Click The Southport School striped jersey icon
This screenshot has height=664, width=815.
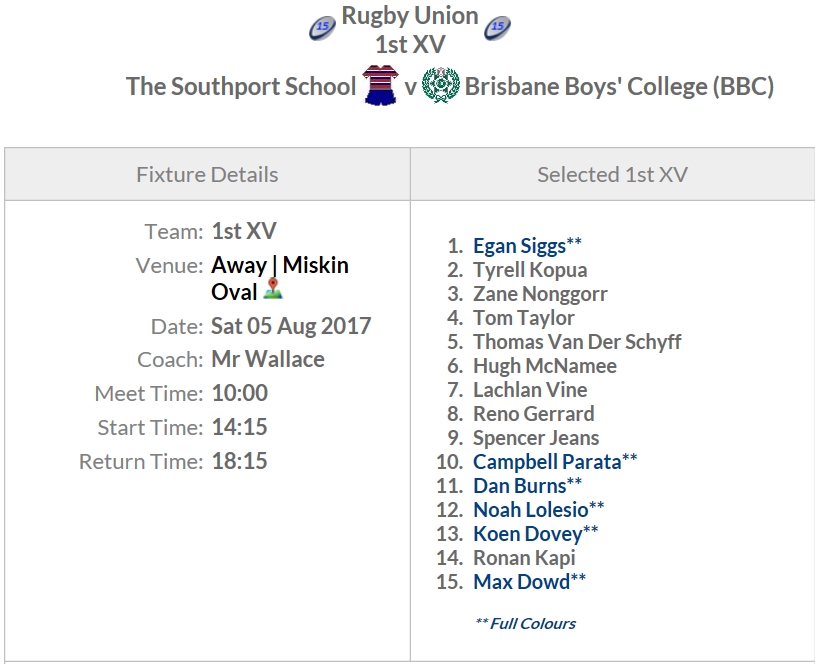tap(379, 85)
